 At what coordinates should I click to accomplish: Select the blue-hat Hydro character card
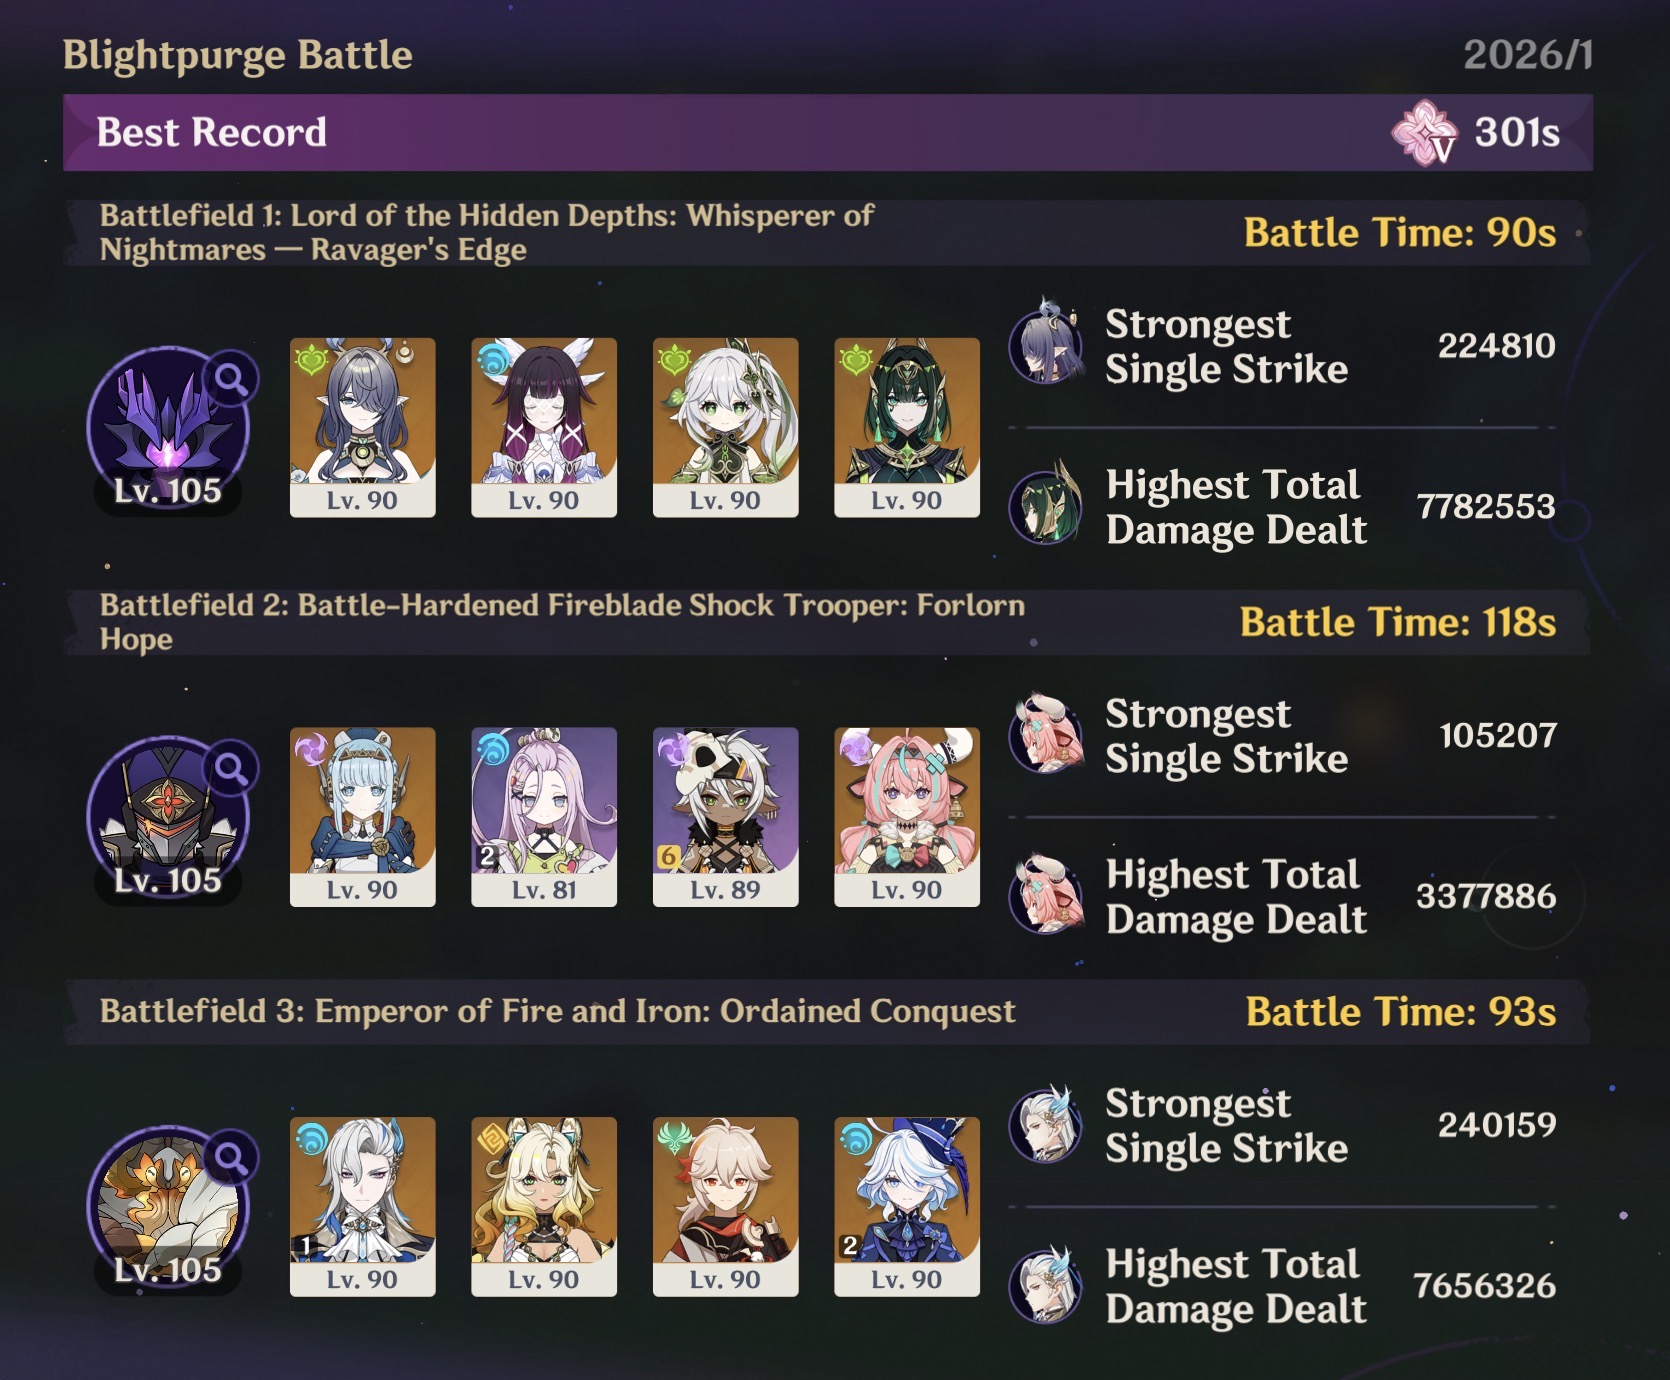[907, 1207]
